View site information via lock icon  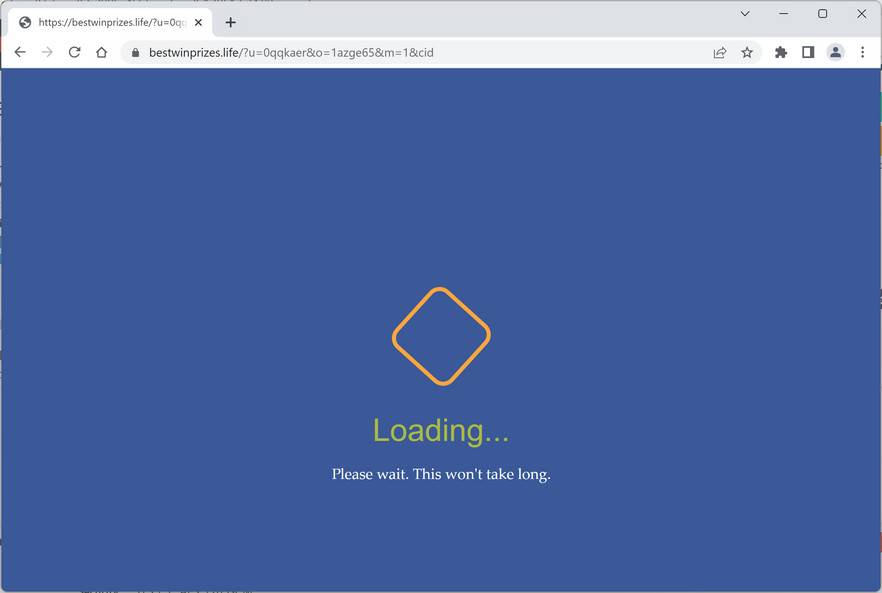coord(135,52)
